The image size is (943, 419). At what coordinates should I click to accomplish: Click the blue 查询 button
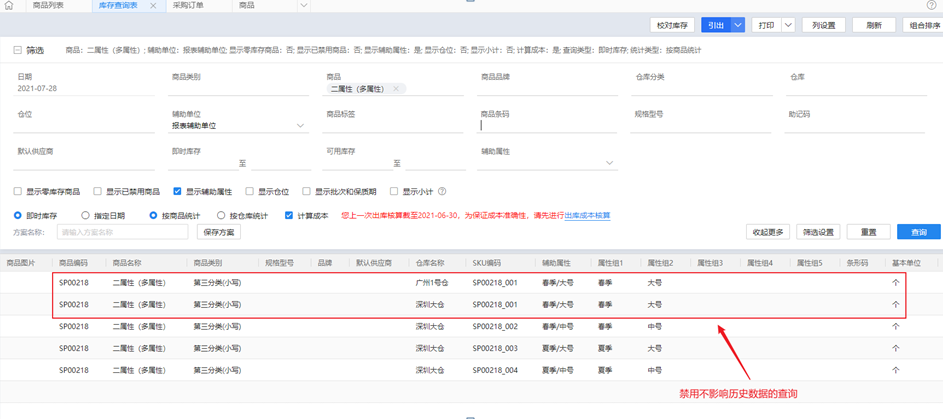918,232
